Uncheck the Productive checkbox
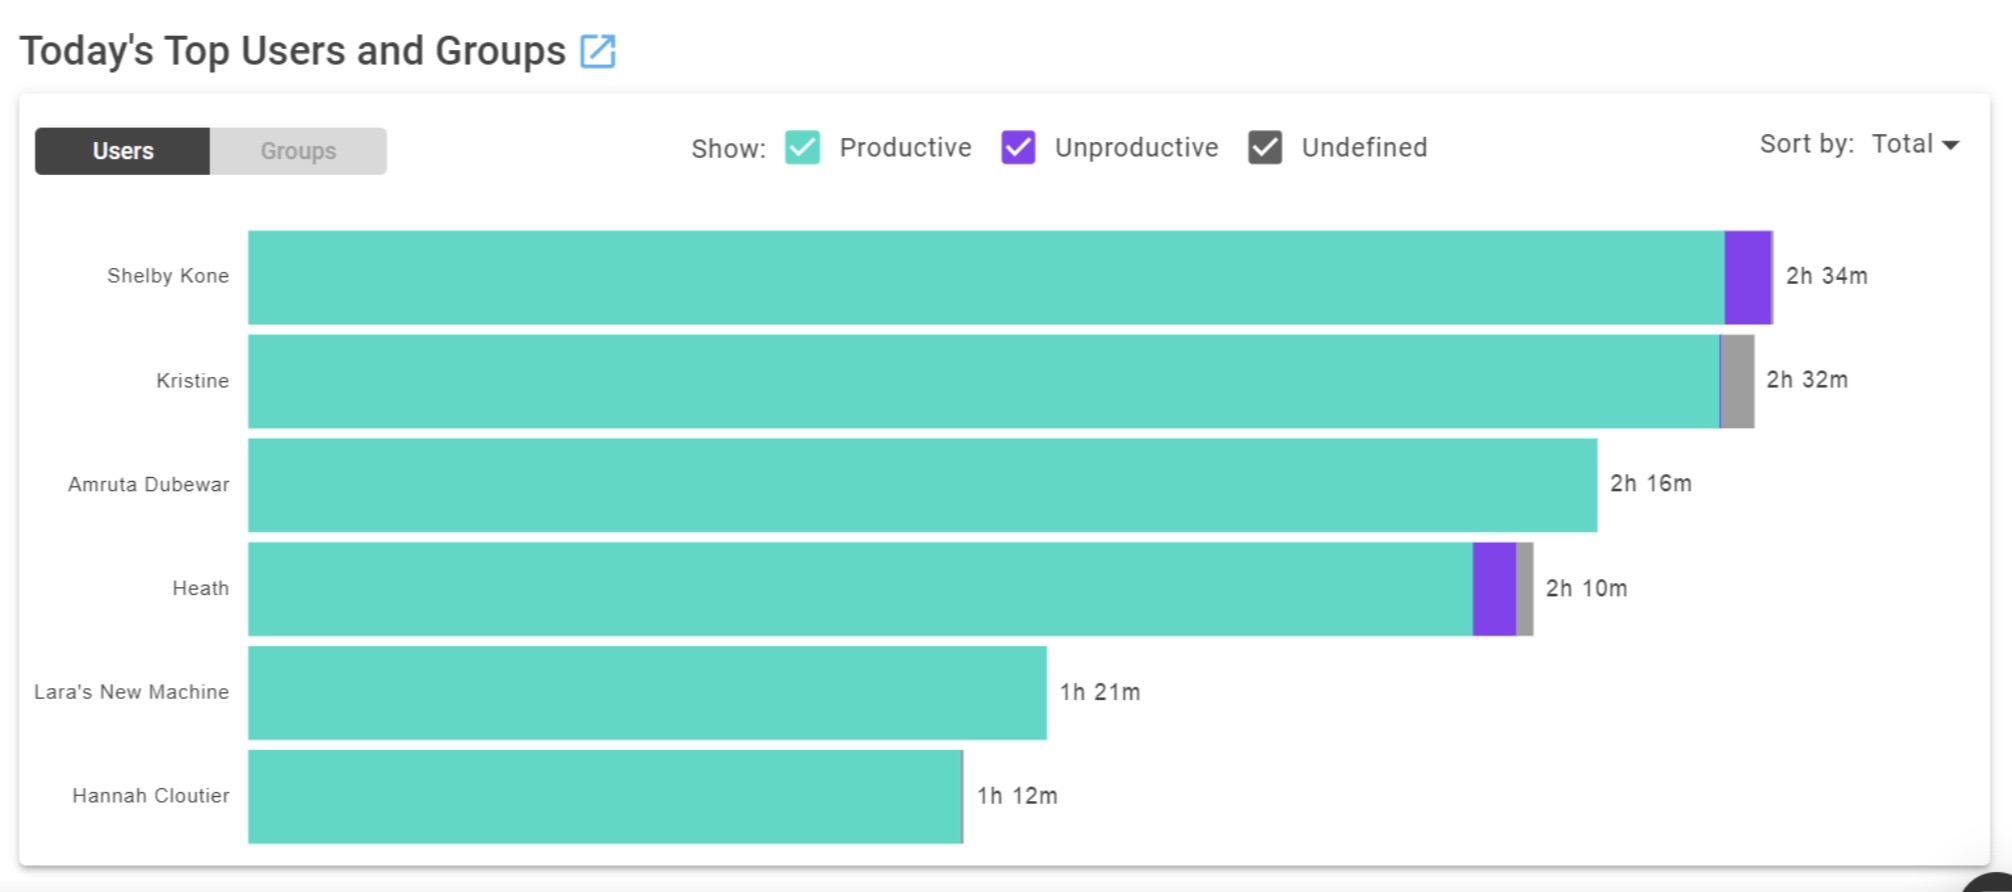The image size is (2012, 892). click(802, 147)
